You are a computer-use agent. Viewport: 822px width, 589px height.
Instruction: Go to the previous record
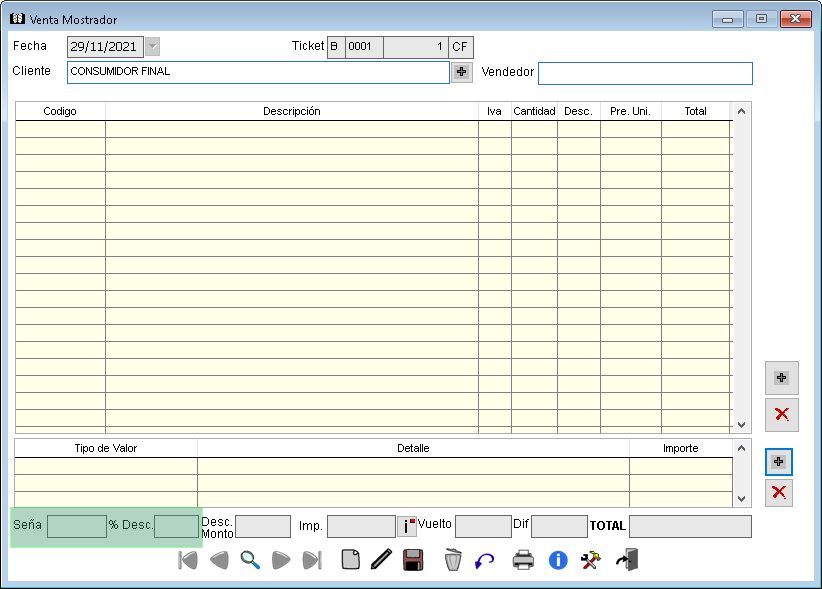219,560
